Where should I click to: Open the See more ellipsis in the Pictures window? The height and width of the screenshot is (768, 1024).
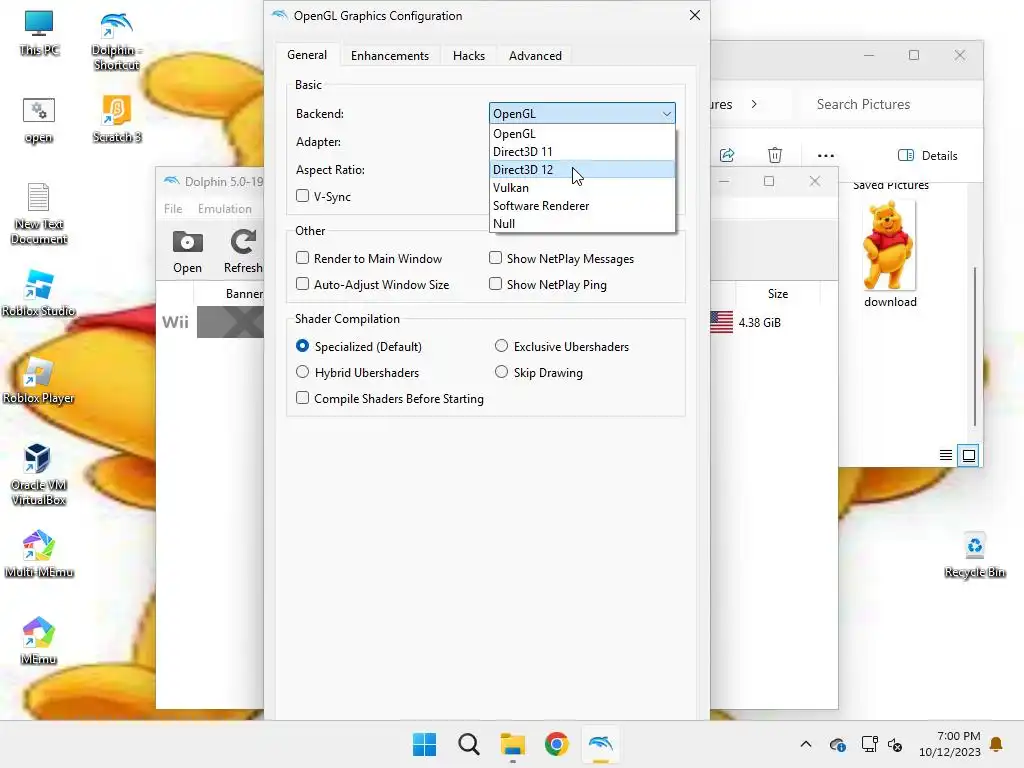[x=825, y=155]
